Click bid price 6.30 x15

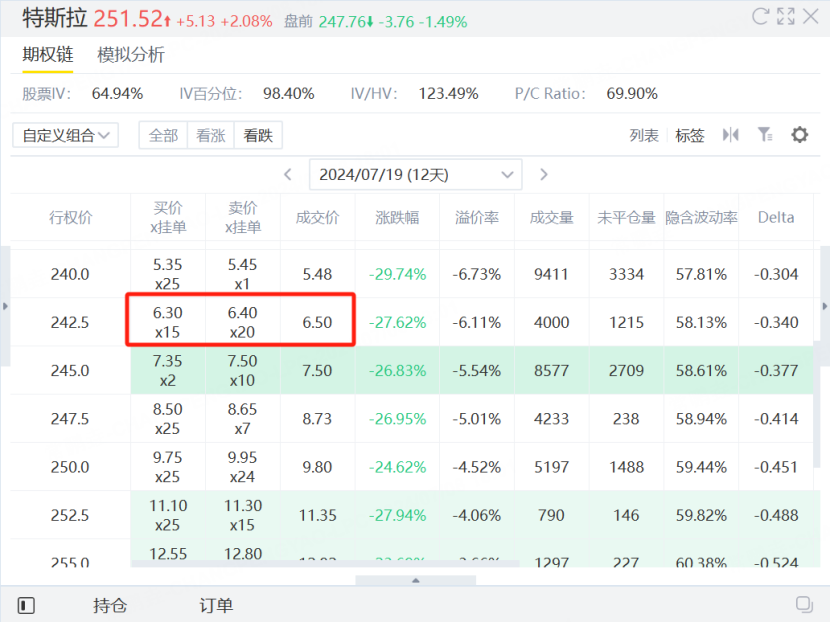(168, 322)
